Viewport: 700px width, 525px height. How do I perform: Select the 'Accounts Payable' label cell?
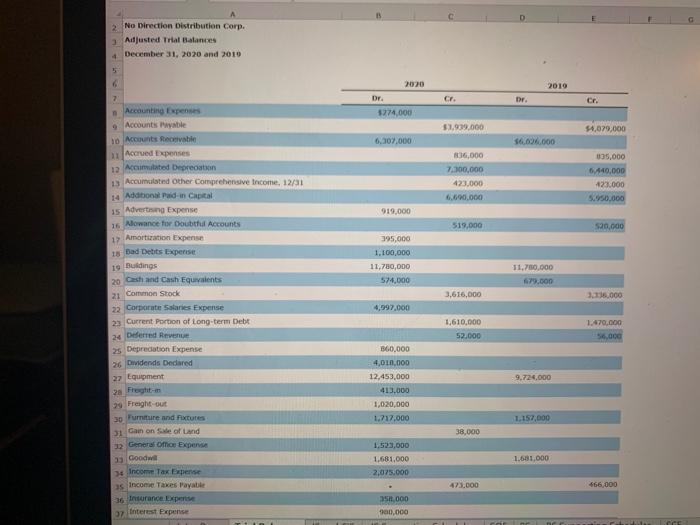pos(155,125)
